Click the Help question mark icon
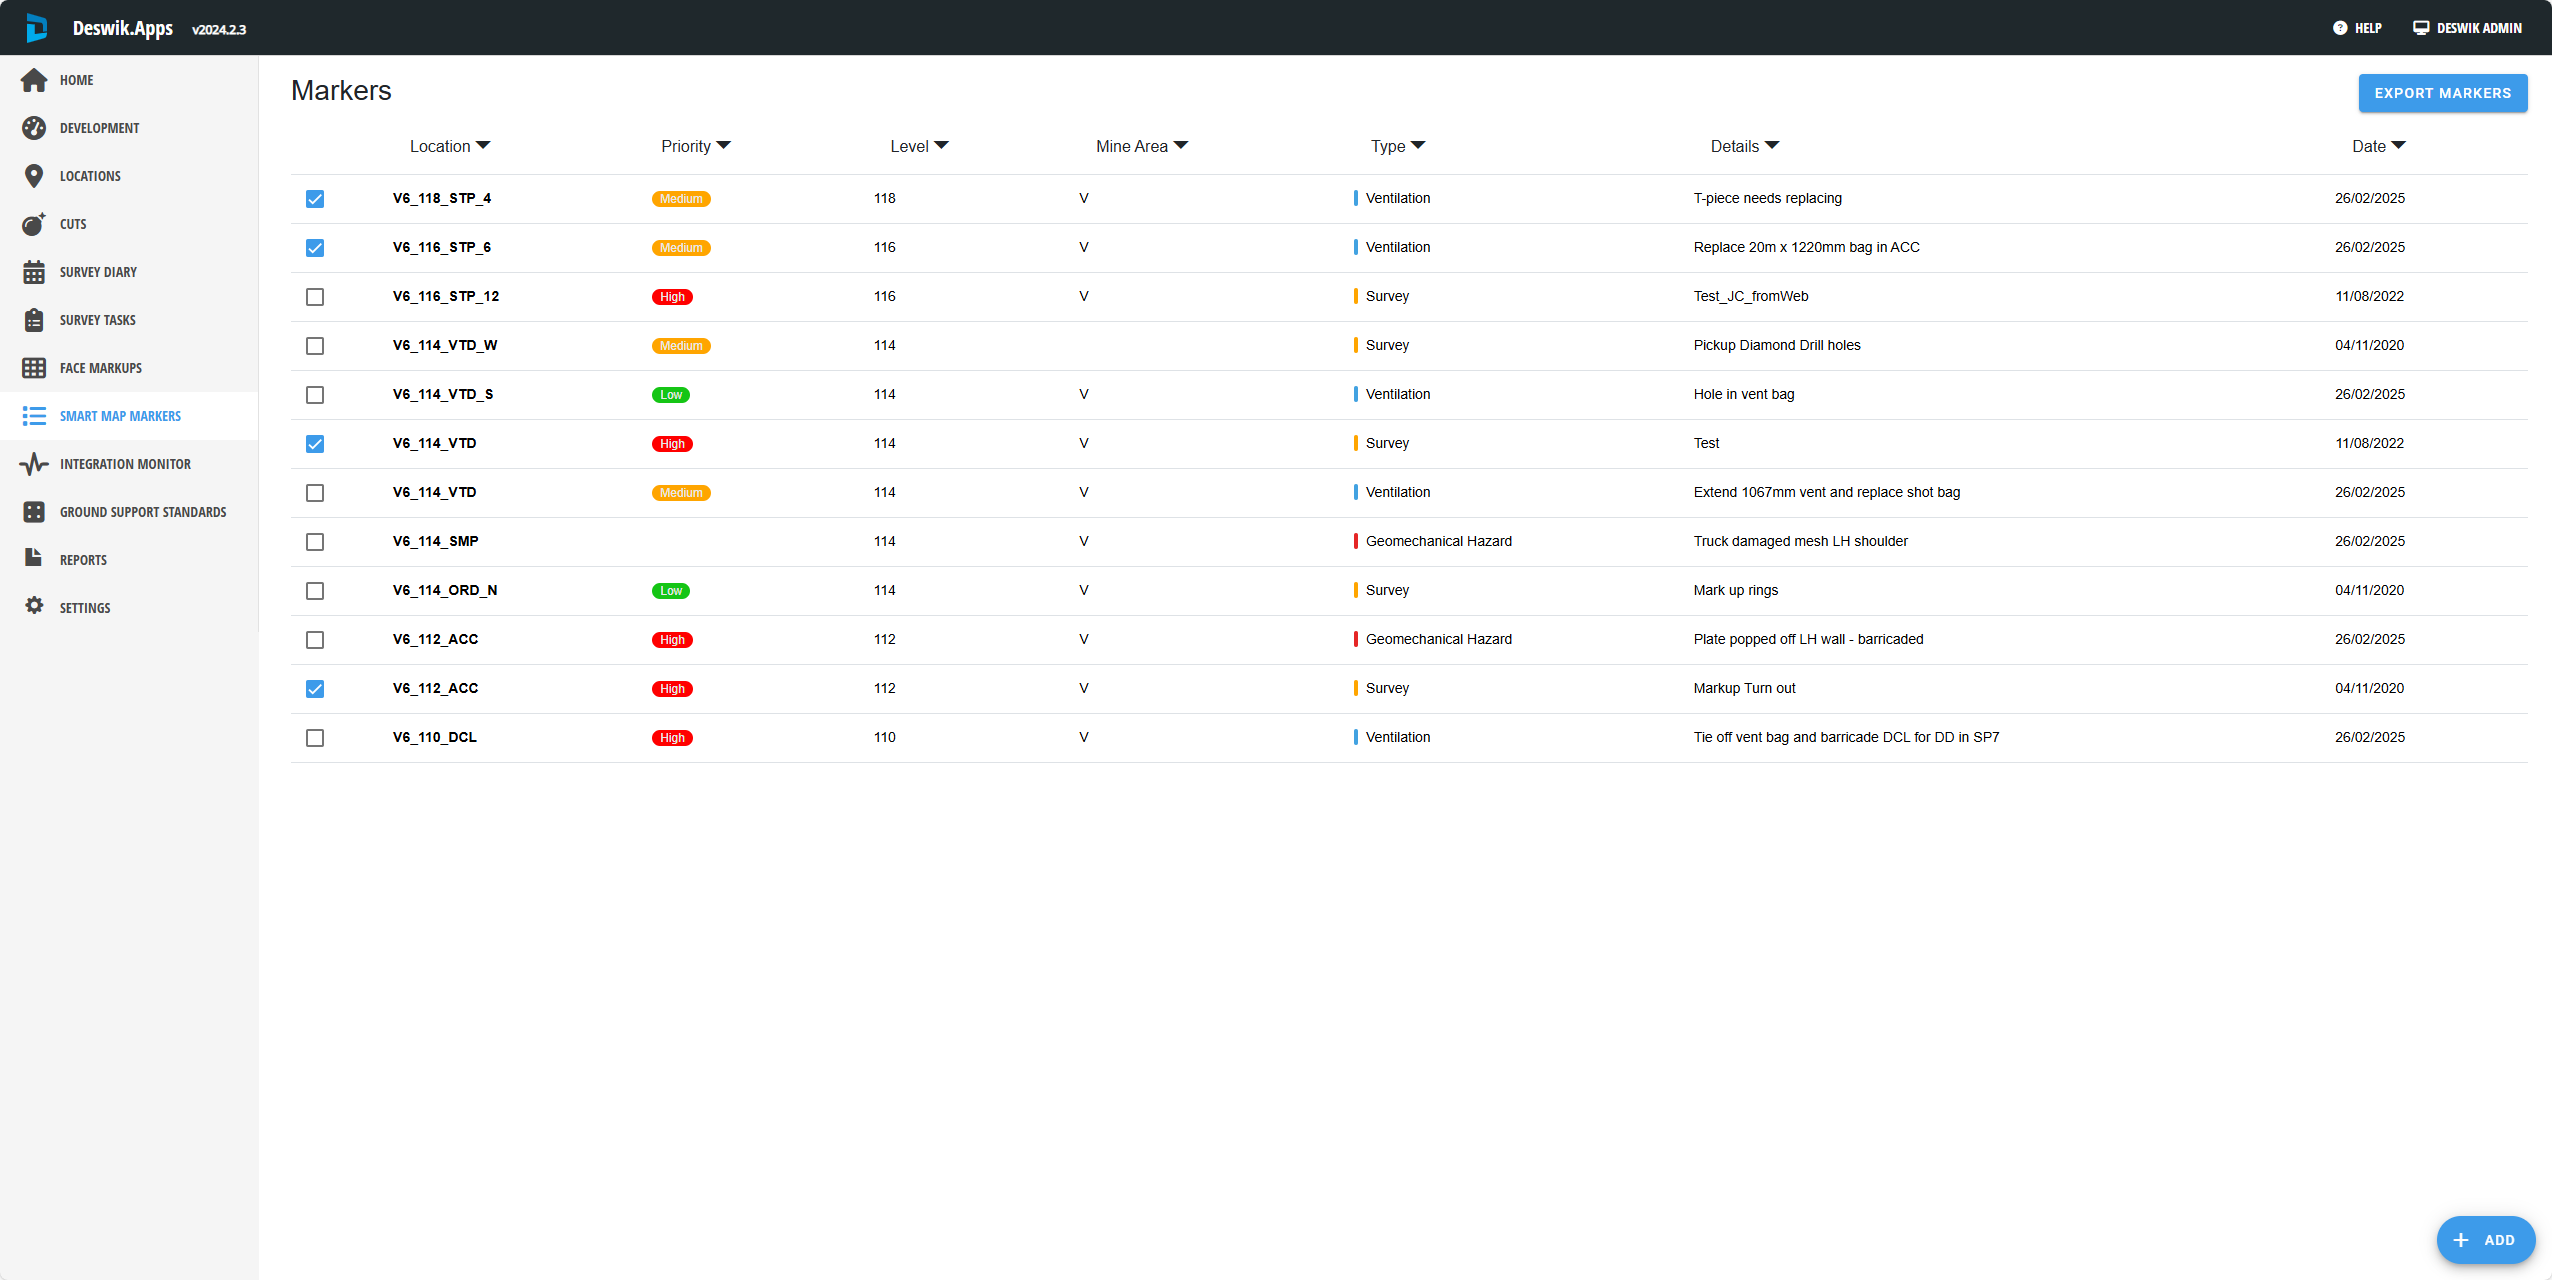 click(x=2340, y=28)
